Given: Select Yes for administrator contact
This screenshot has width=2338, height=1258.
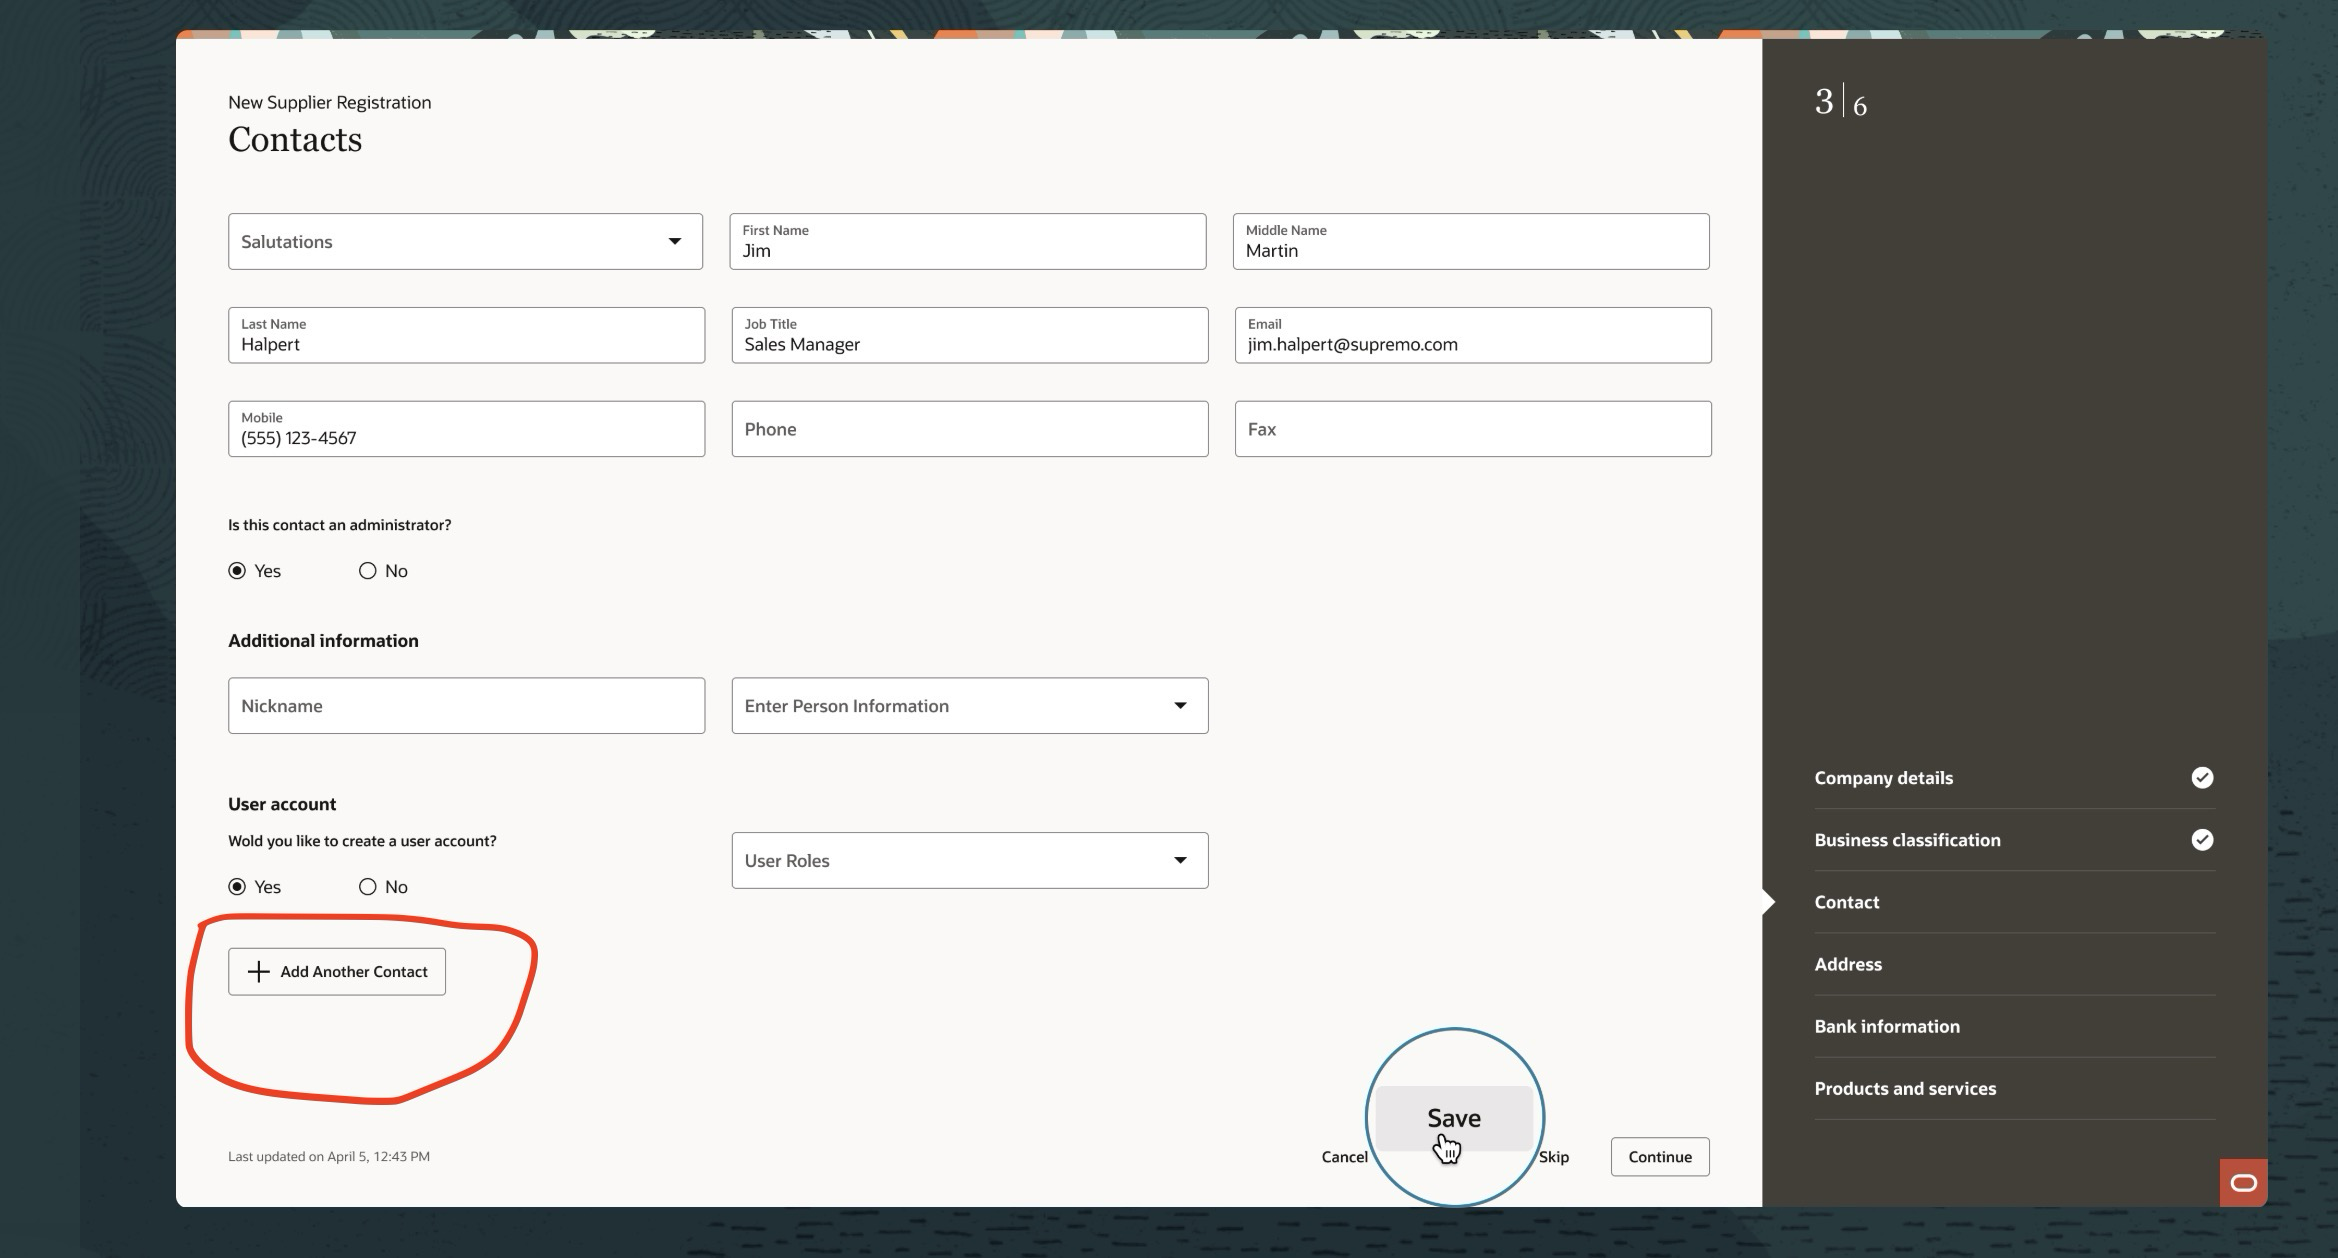Looking at the screenshot, I should click(237, 571).
